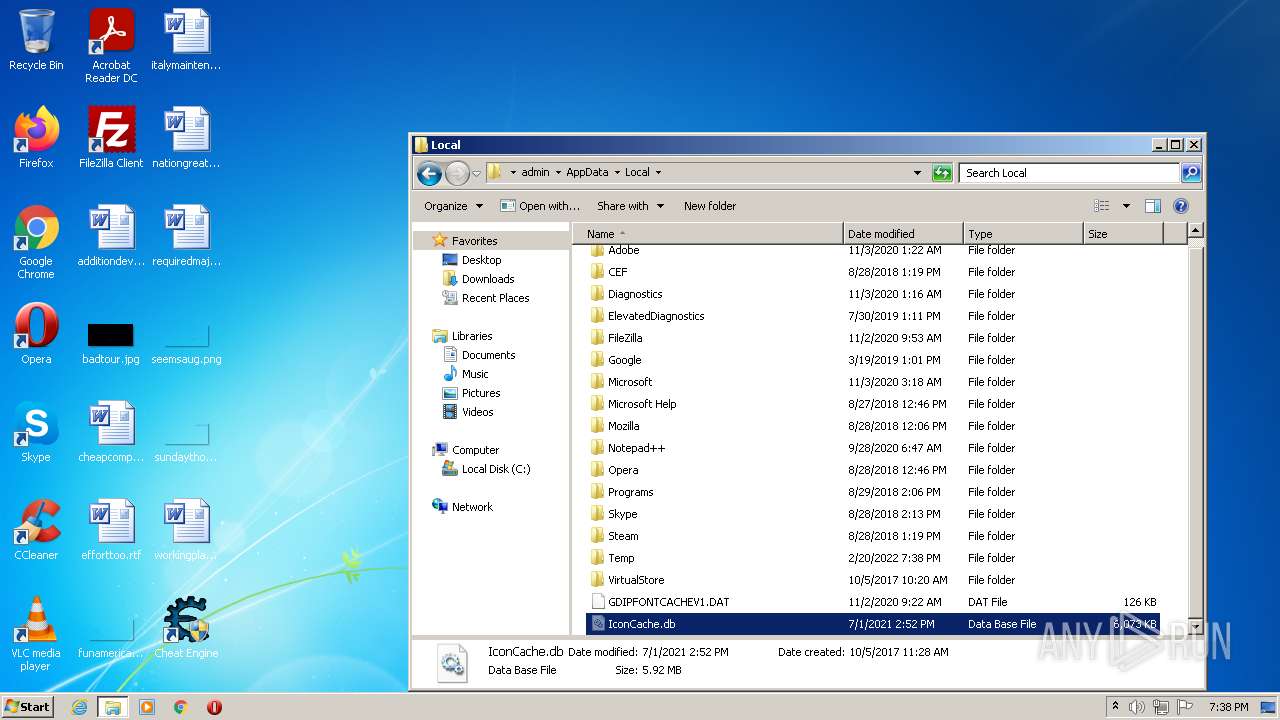
Task: Select the VLC media player shortcut
Action: coord(36,634)
